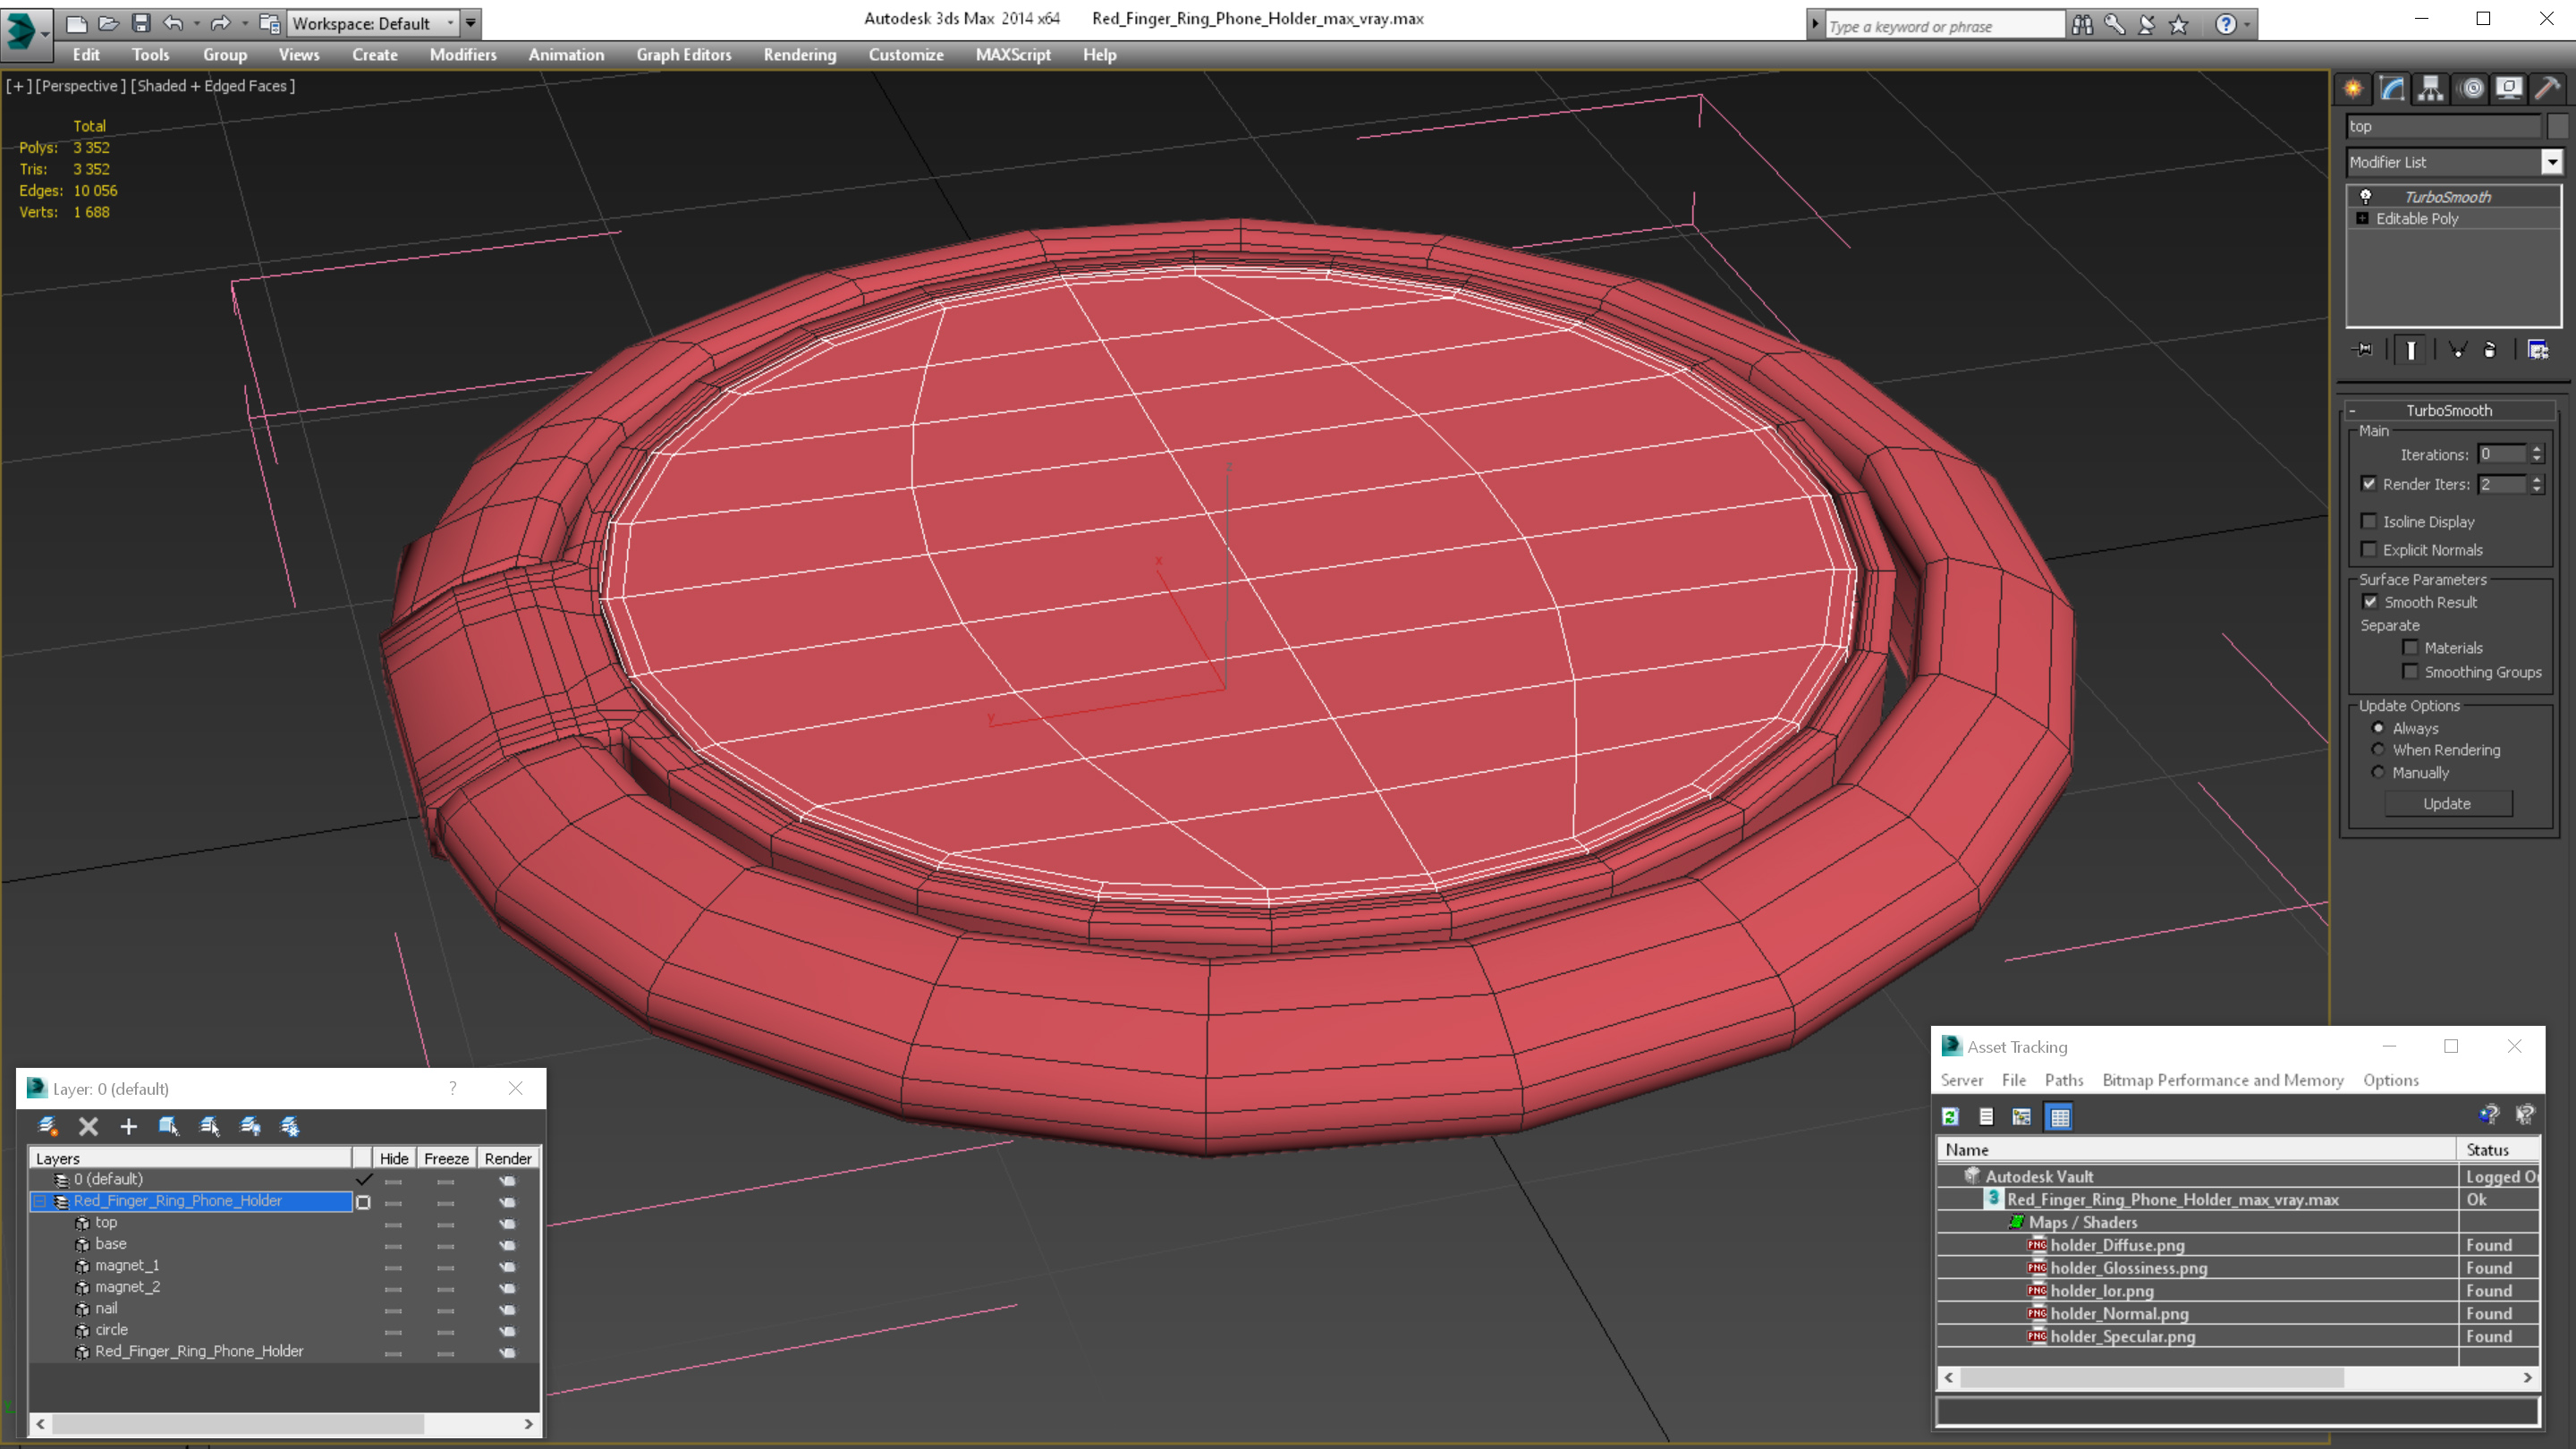The image size is (2576, 1449).
Task: Click the Save File toolbar icon
Action: click(140, 23)
